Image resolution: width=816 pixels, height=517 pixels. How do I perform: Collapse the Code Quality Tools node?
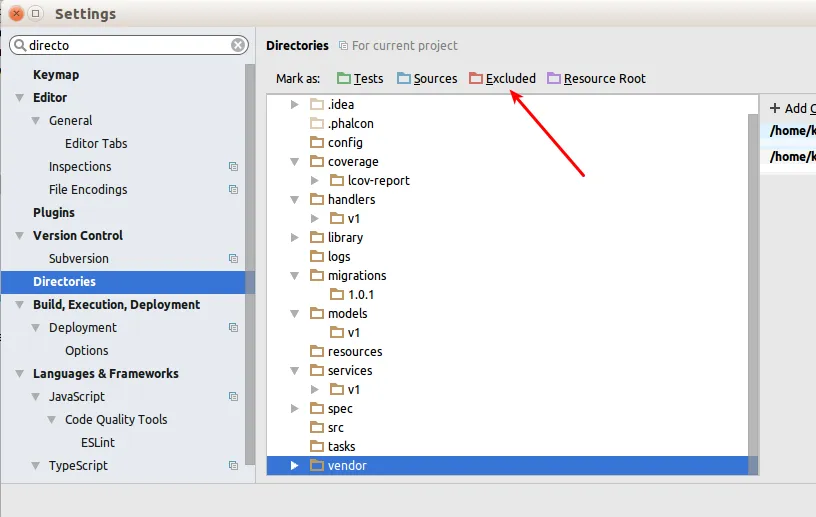[x=52, y=420]
